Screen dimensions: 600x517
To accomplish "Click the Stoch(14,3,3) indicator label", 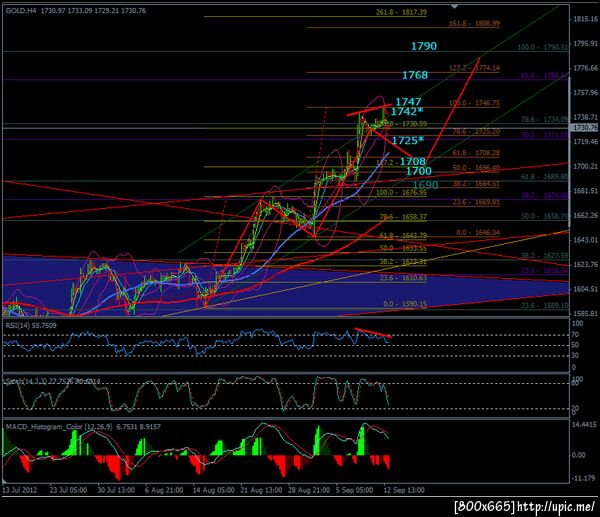I will point(52,382).
